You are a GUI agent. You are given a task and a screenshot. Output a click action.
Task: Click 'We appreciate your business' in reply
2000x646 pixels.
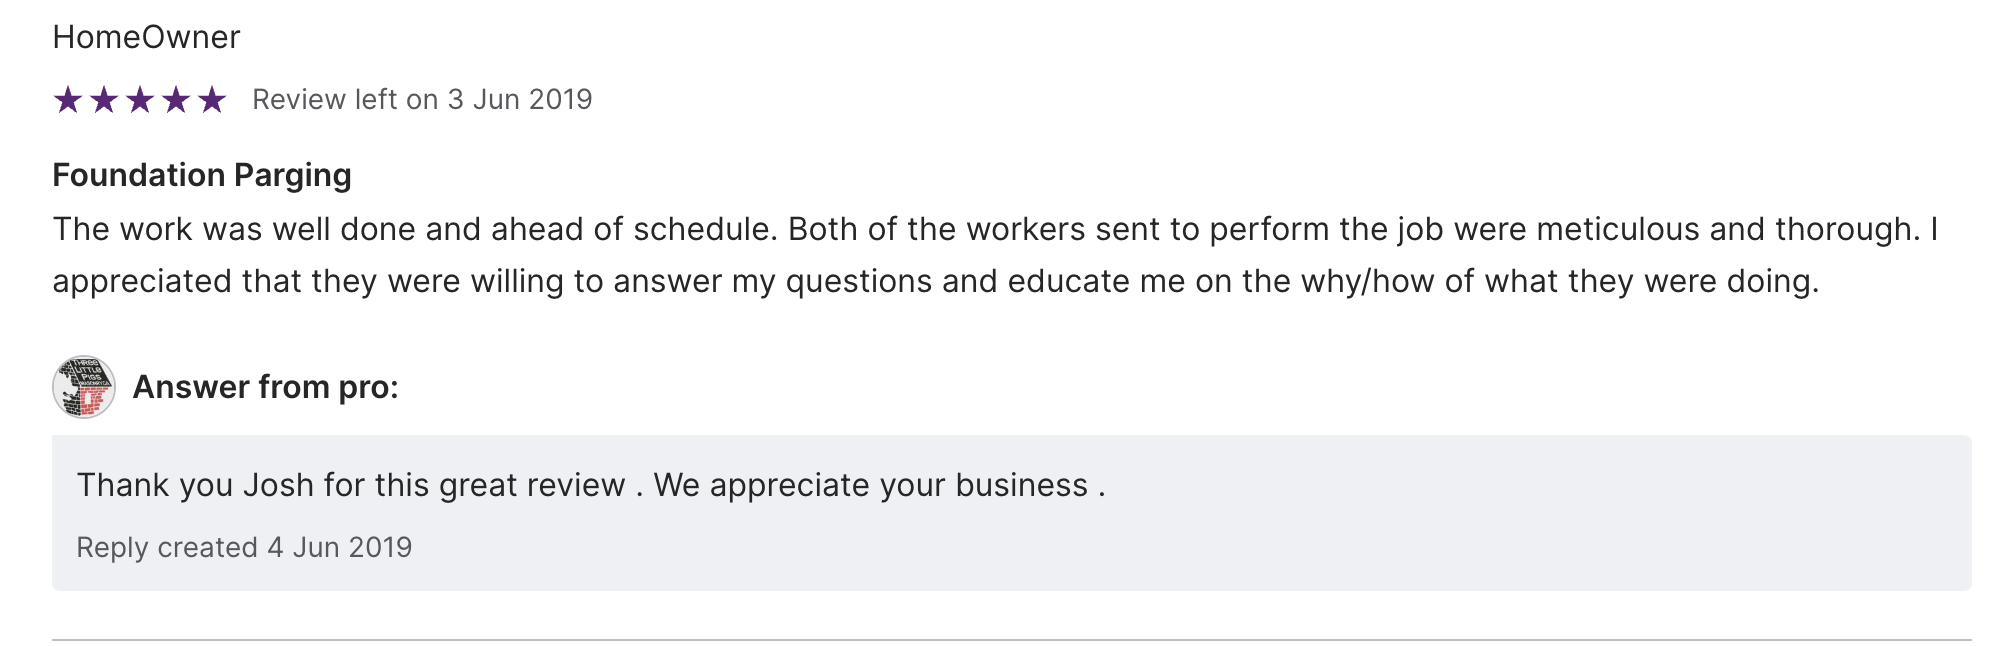point(870,485)
